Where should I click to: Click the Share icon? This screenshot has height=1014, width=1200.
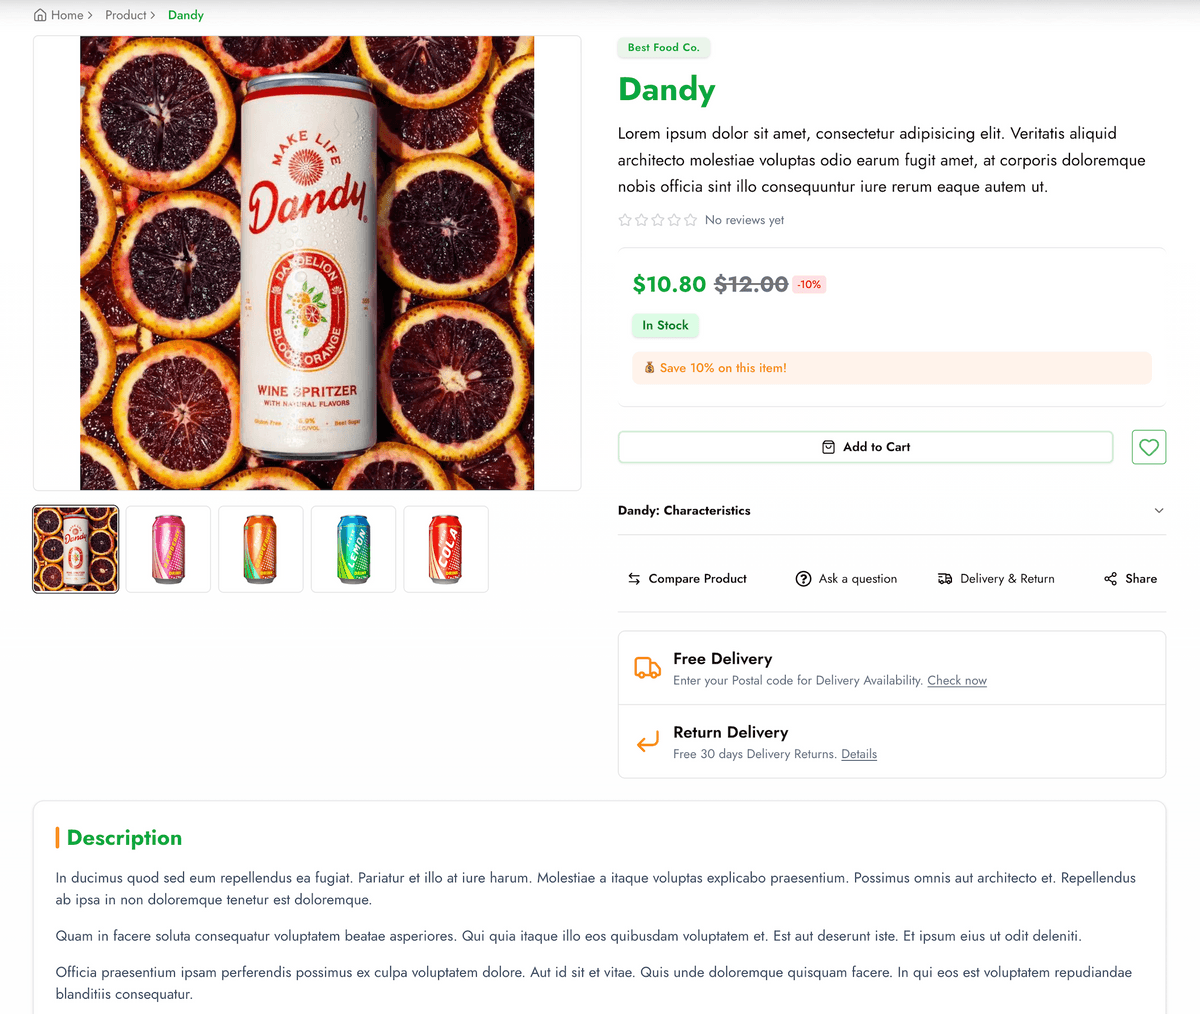click(x=1110, y=579)
